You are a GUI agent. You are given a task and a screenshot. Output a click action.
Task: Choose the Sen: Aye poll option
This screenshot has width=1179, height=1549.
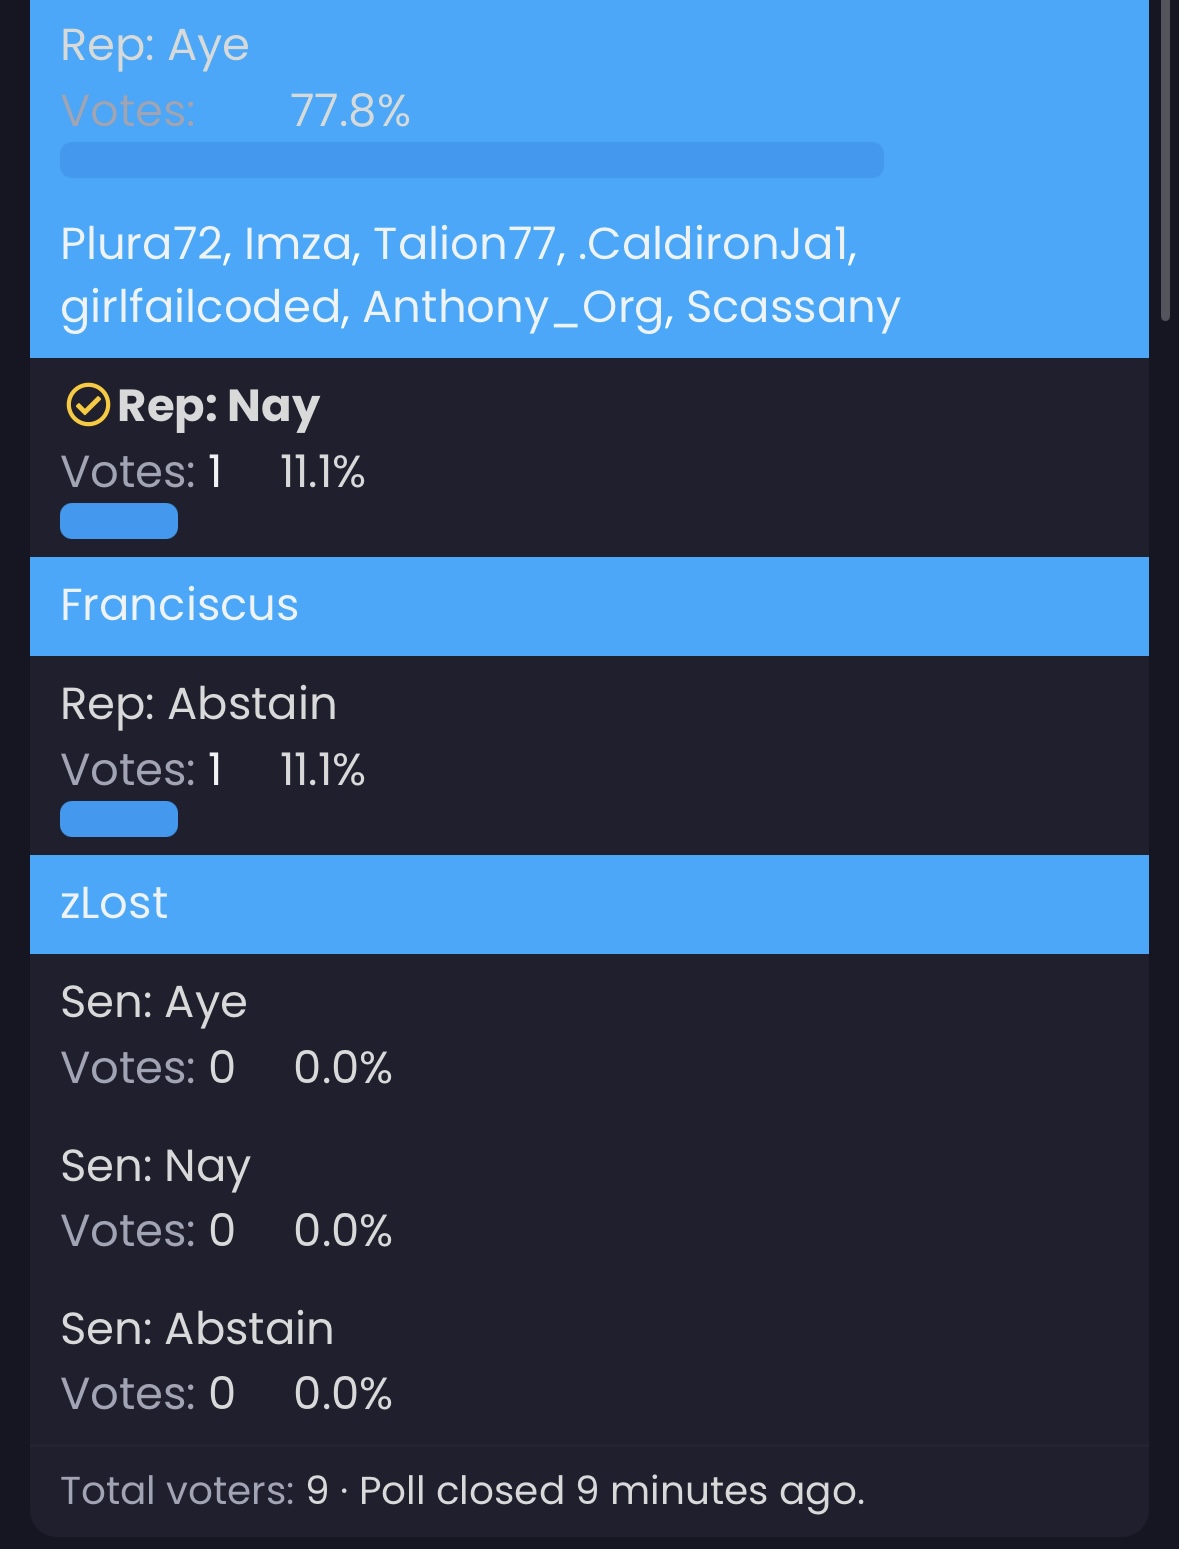(154, 1002)
